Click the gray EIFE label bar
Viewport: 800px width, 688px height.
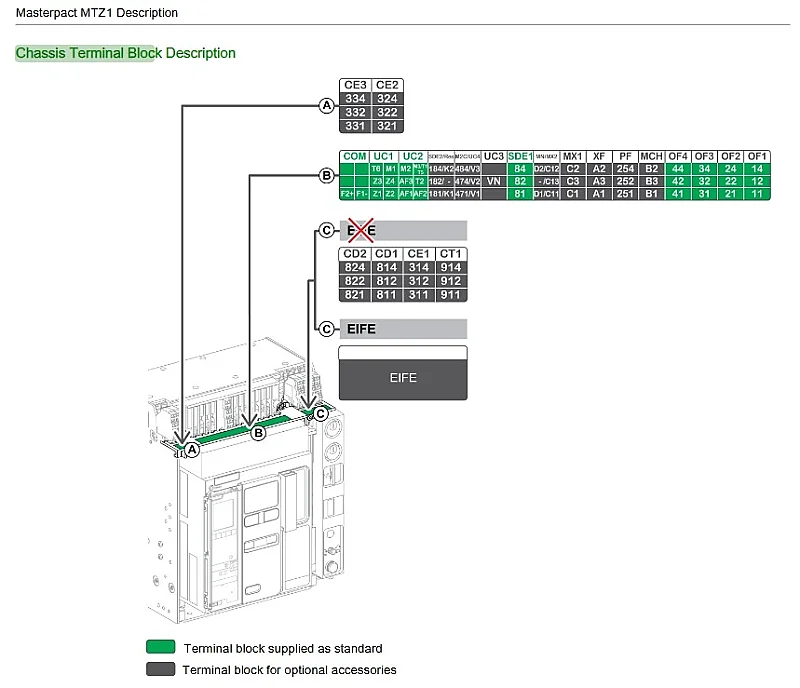coord(403,329)
